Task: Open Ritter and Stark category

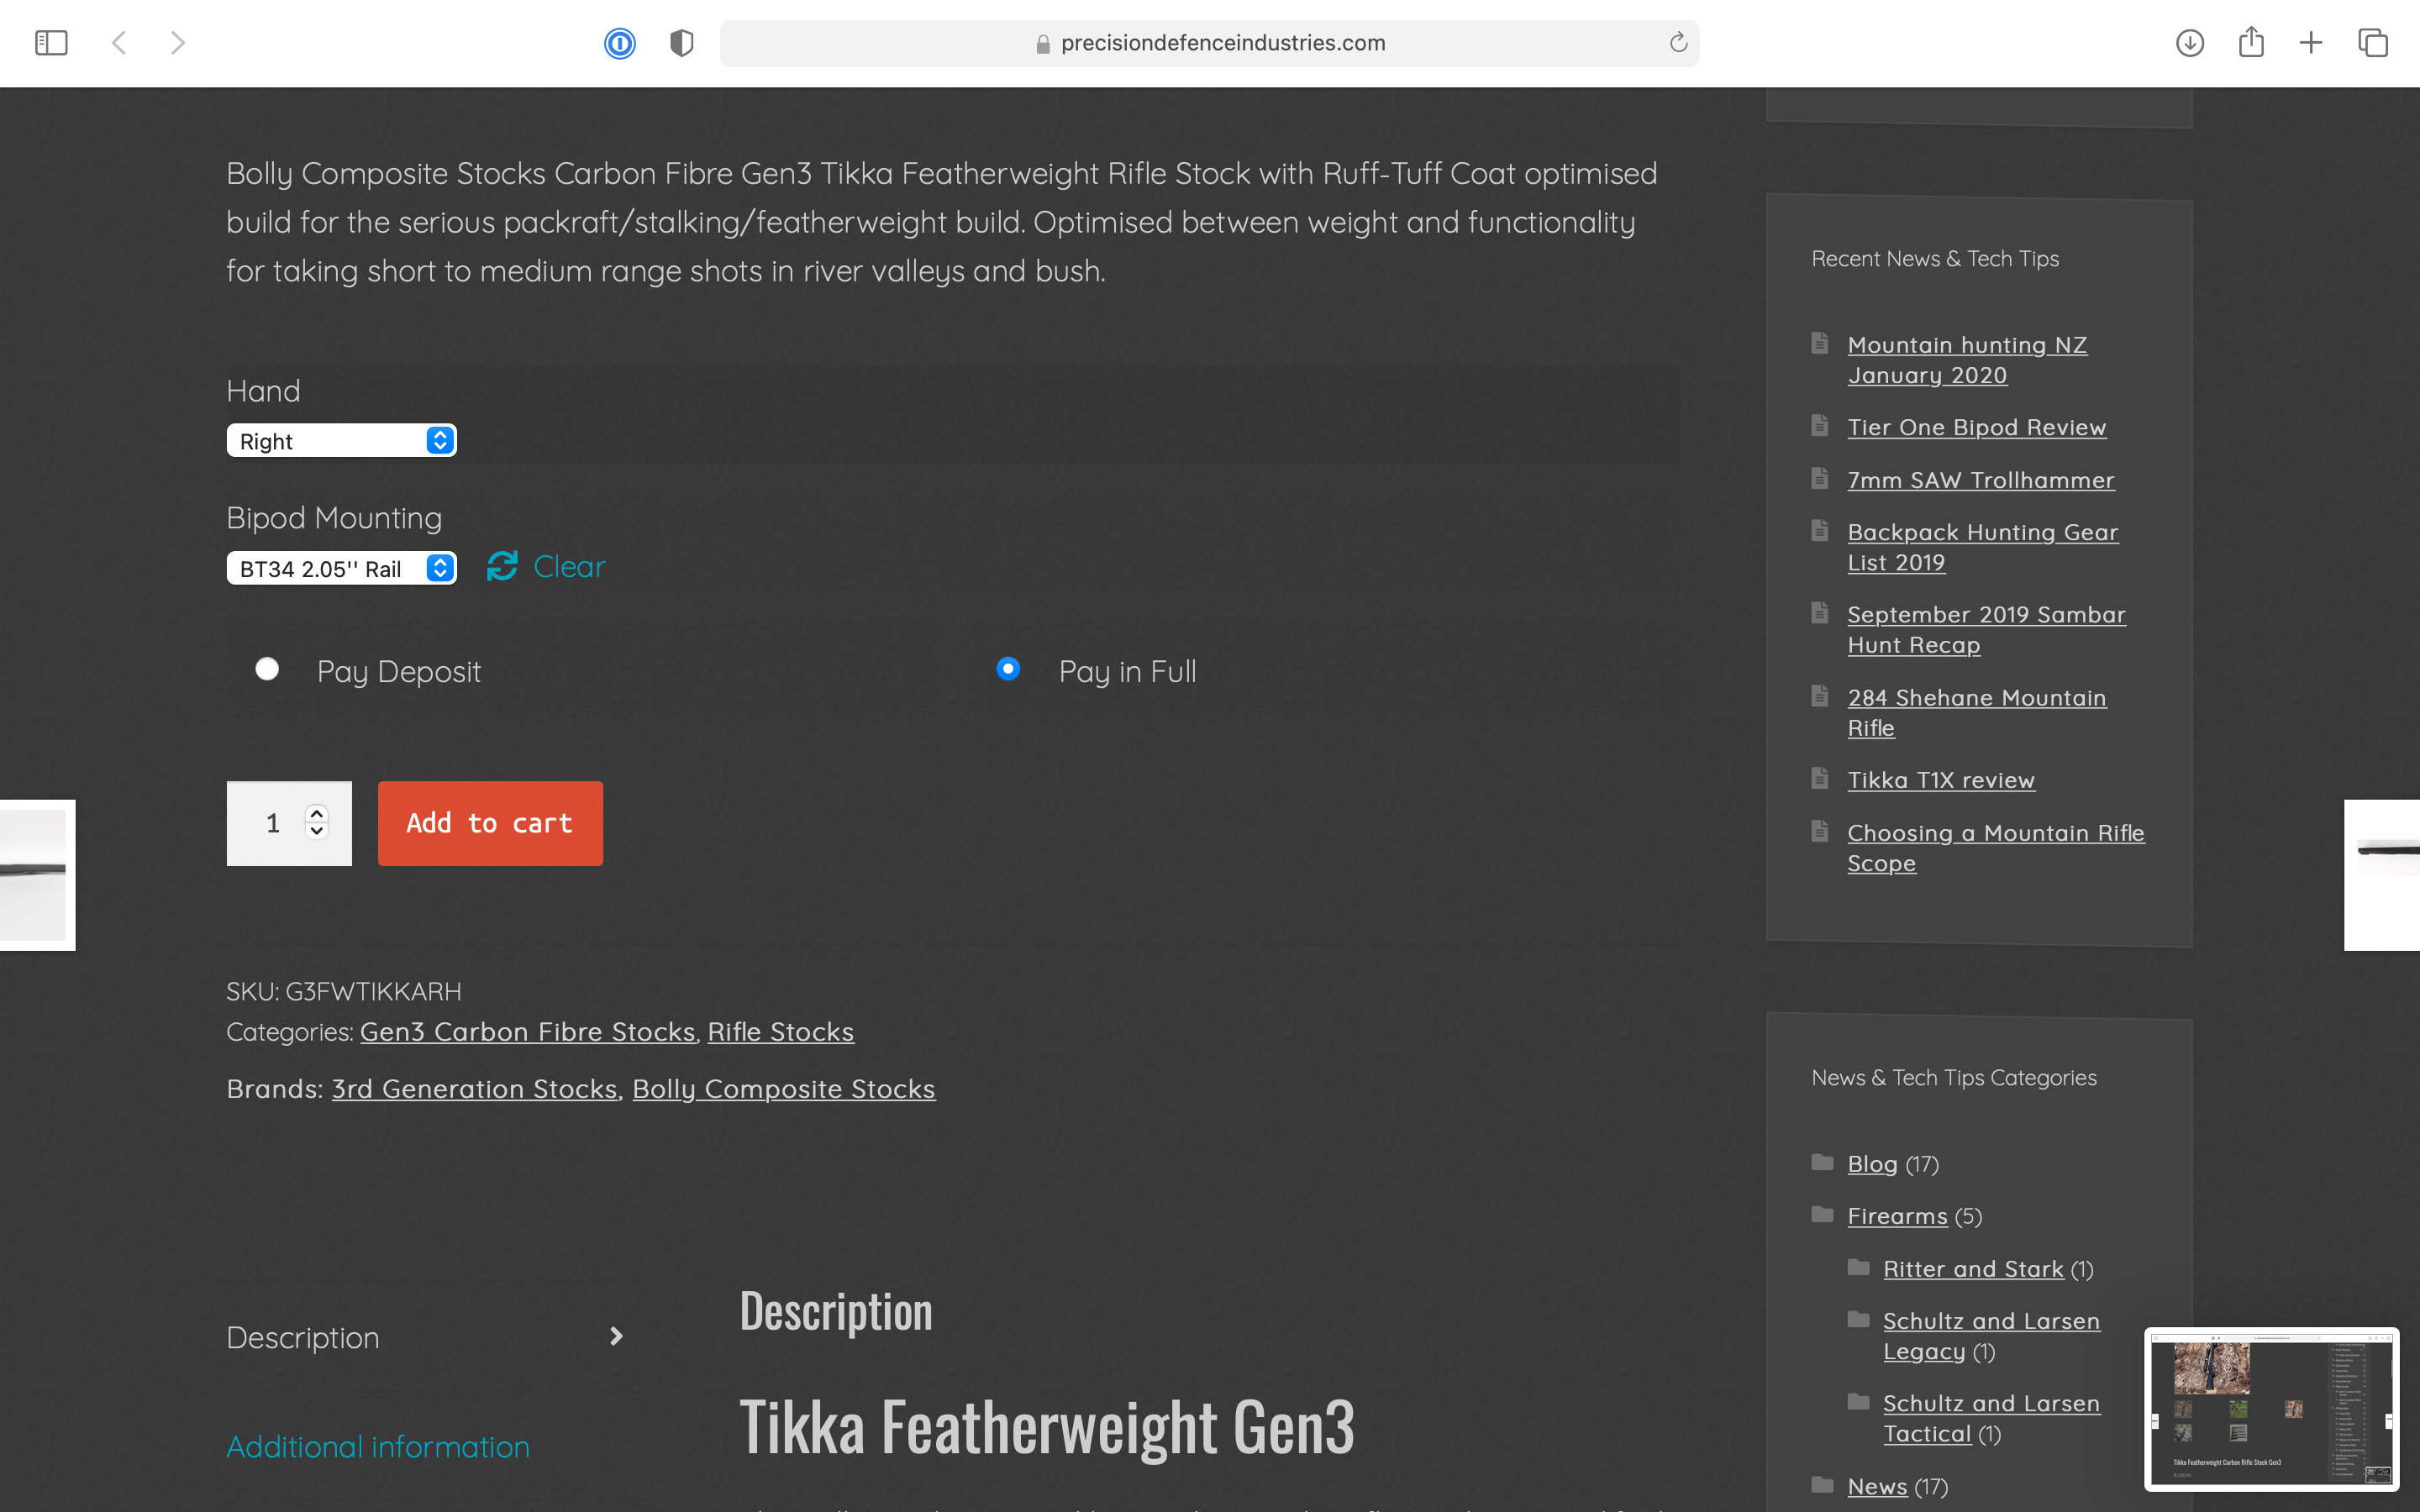Action: [1973, 1269]
